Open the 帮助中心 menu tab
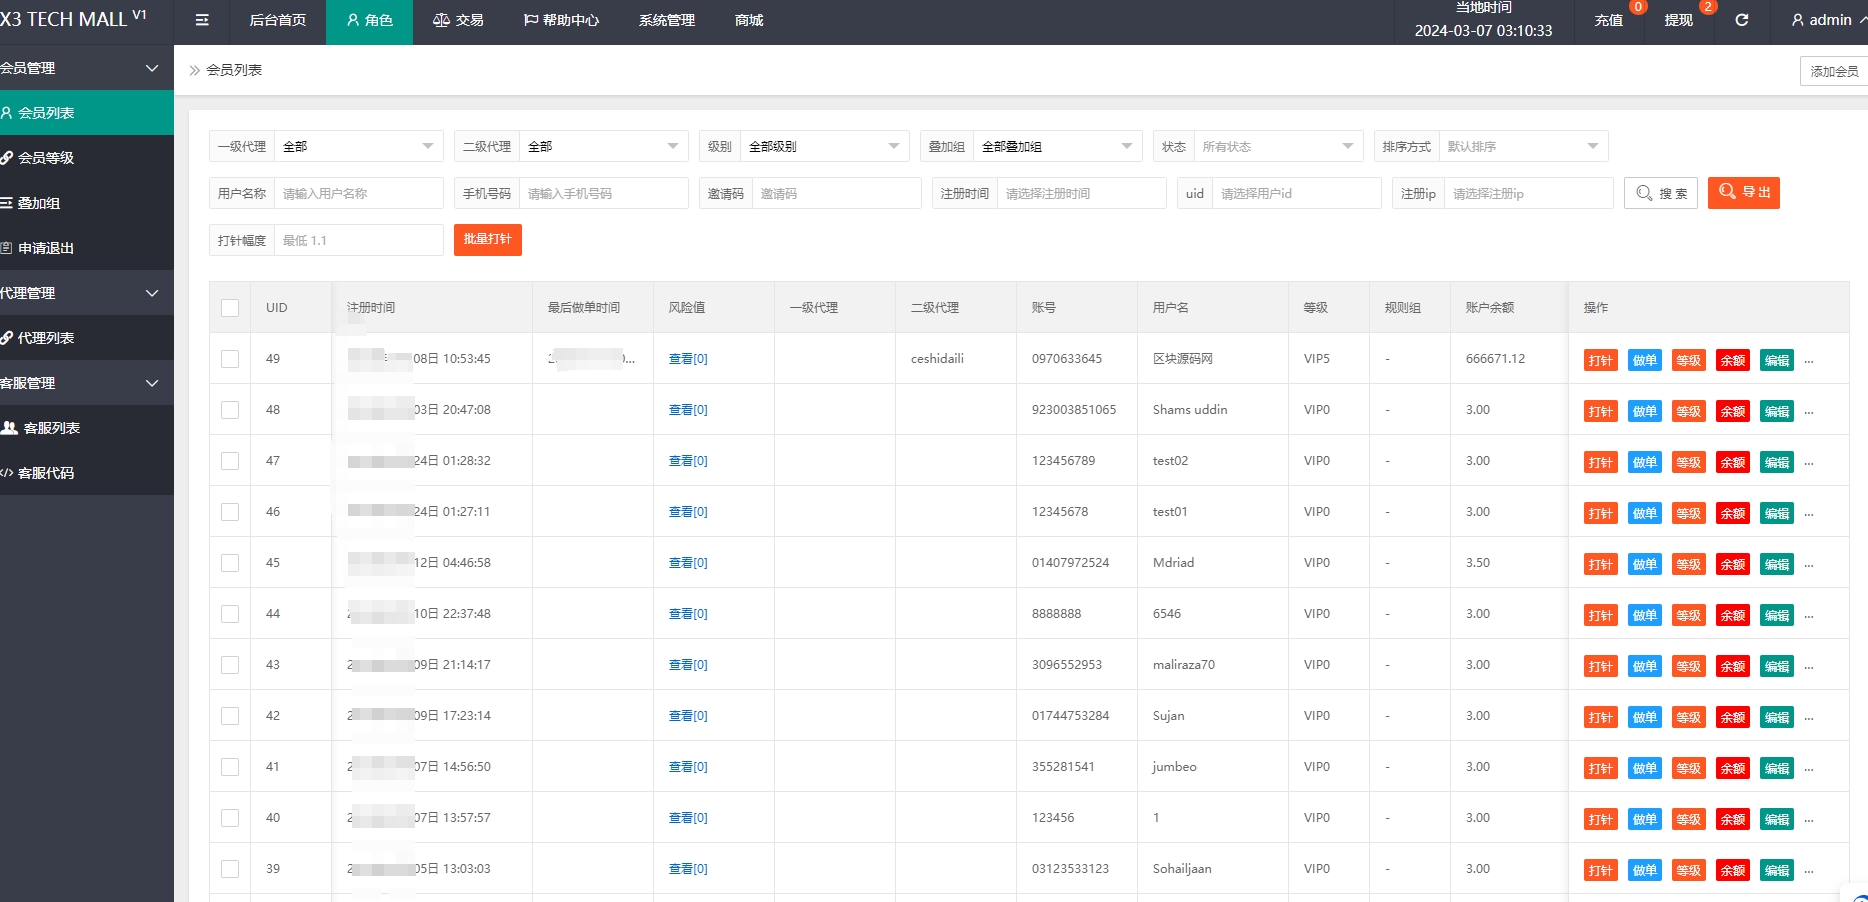 coord(561,20)
